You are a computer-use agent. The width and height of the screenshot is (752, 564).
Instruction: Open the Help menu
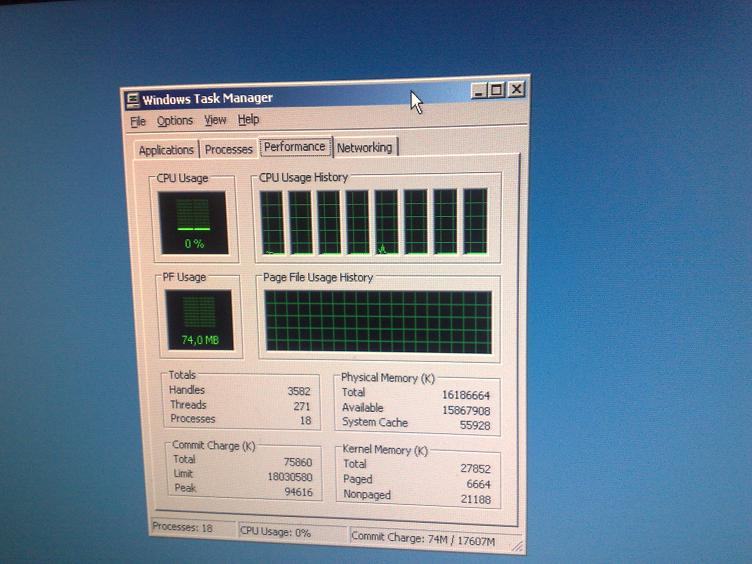point(248,119)
